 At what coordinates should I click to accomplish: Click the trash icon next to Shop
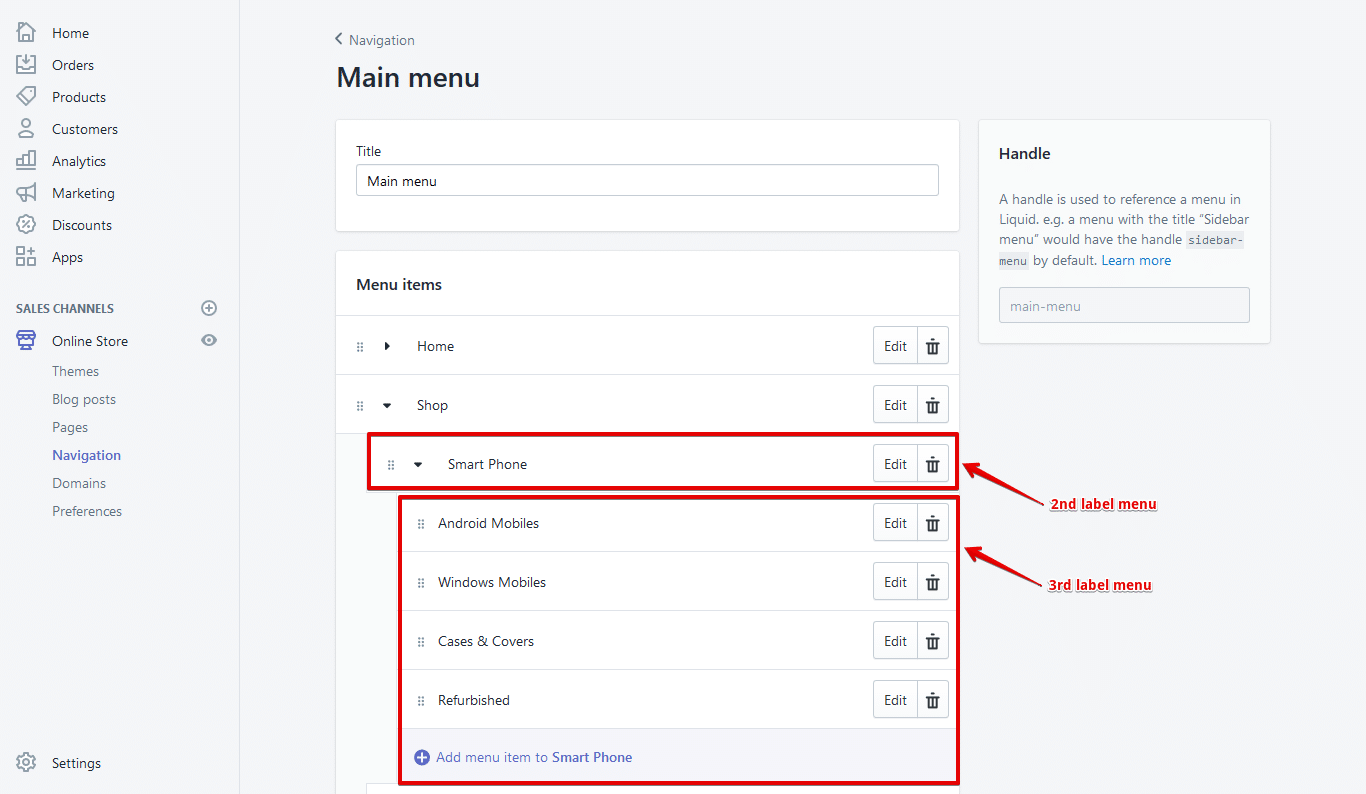click(932, 404)
